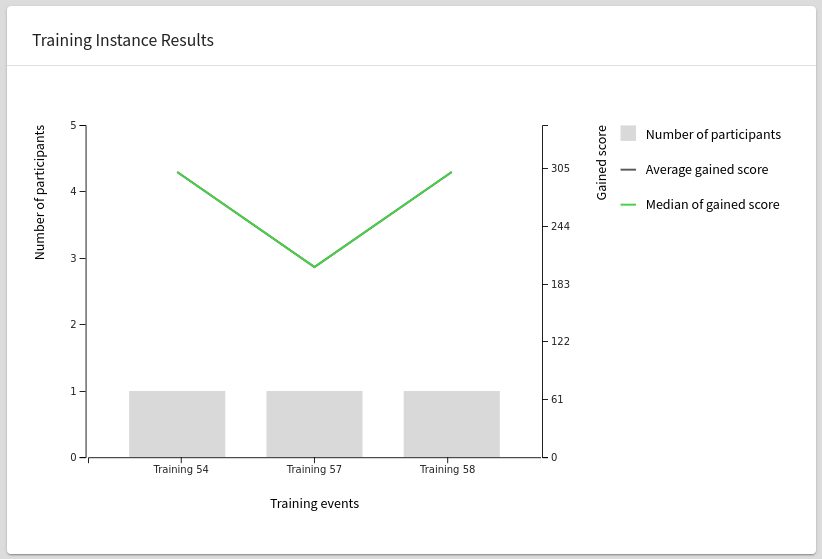Toggle the Median of gained score legend line
This screenshot has height=559, width=822.
point(628,205)
